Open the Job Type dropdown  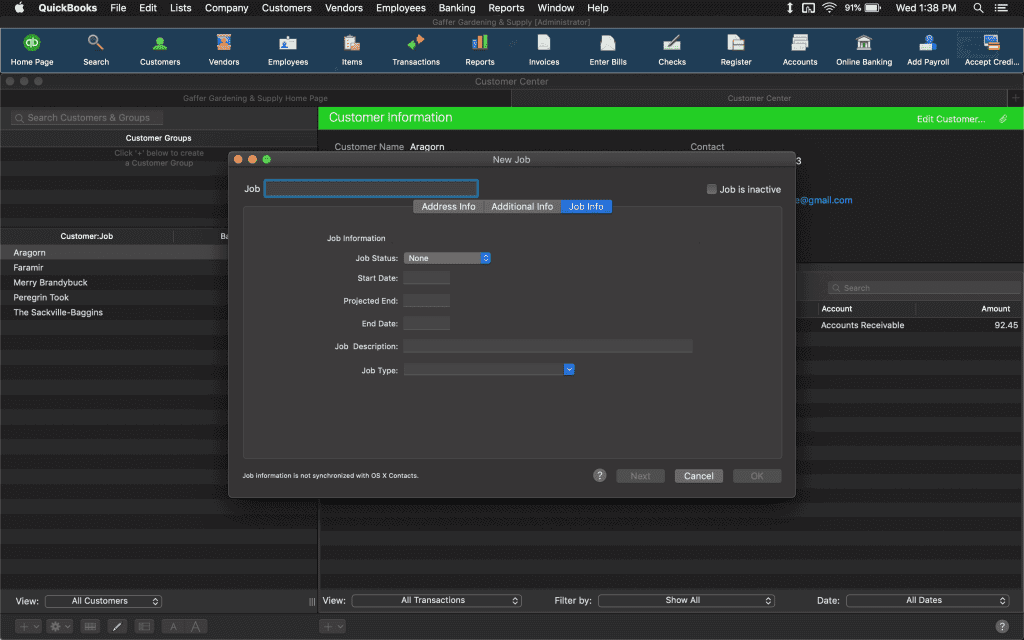pyautogui.click(x=489, y=370)
